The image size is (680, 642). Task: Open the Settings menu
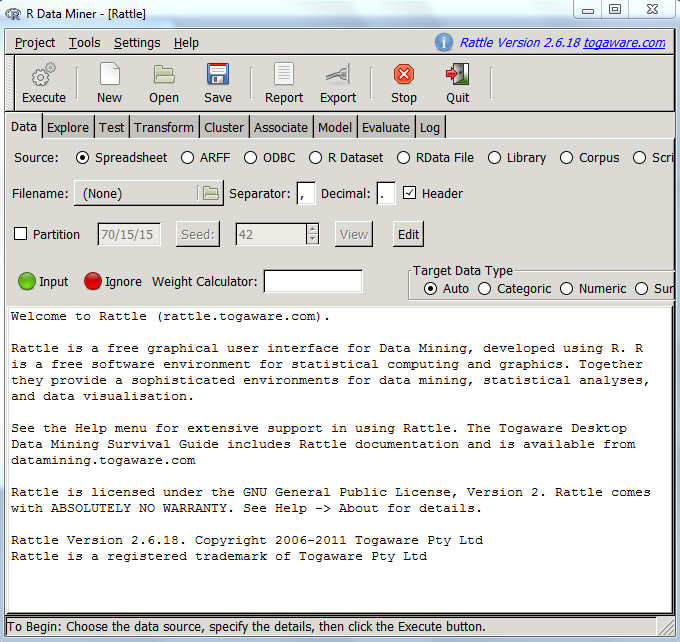click(137, 43)
